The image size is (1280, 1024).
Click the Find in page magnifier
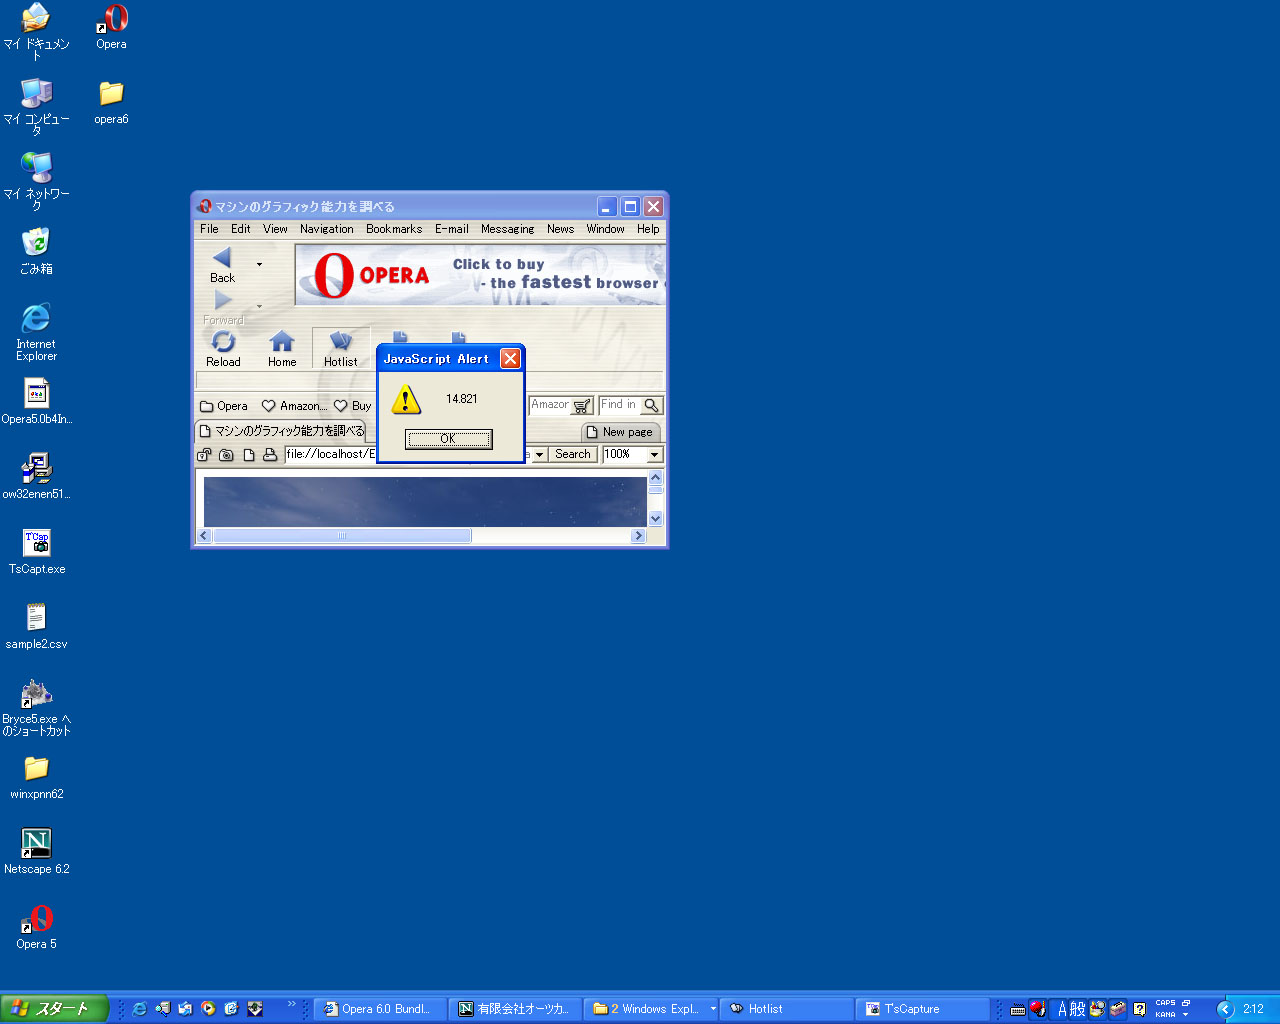click(x=651, y=405)
